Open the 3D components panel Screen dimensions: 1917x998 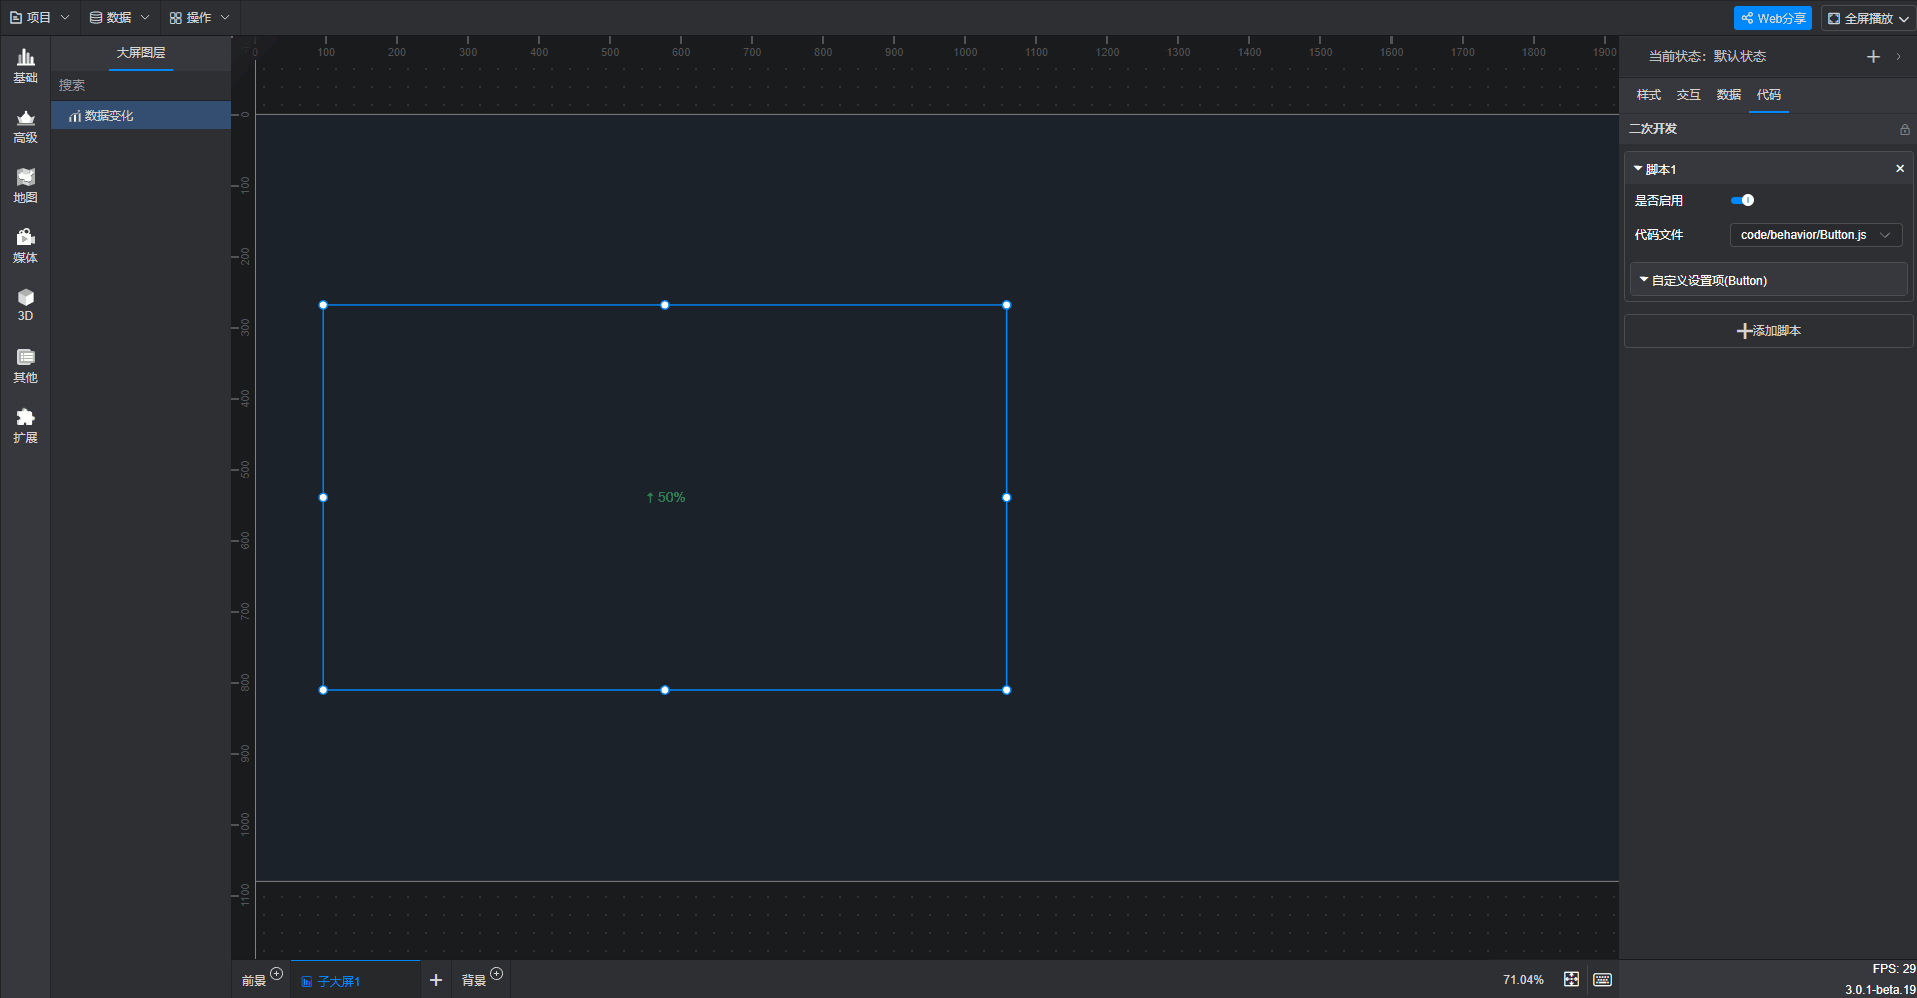point(25,305)
